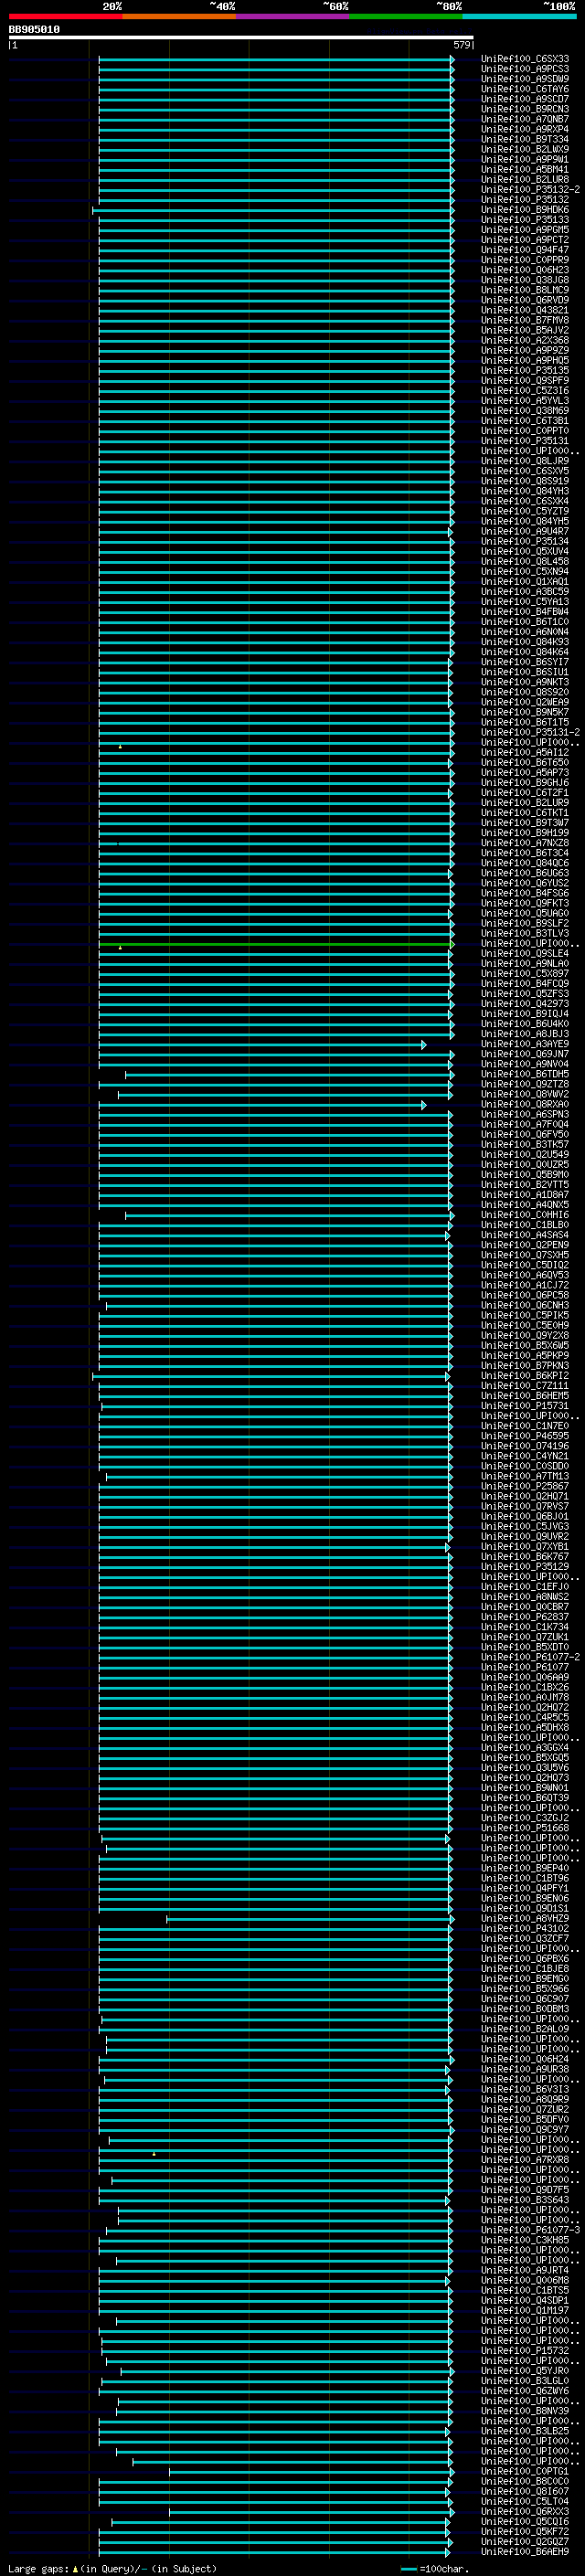Click the UniRef100_P15731 label
585x2576 pixels.
pos(525,1406)
